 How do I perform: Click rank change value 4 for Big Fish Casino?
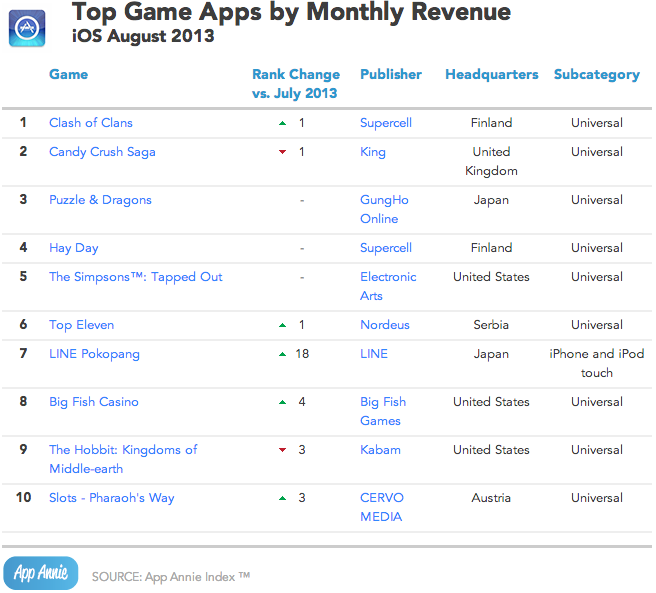302,402
